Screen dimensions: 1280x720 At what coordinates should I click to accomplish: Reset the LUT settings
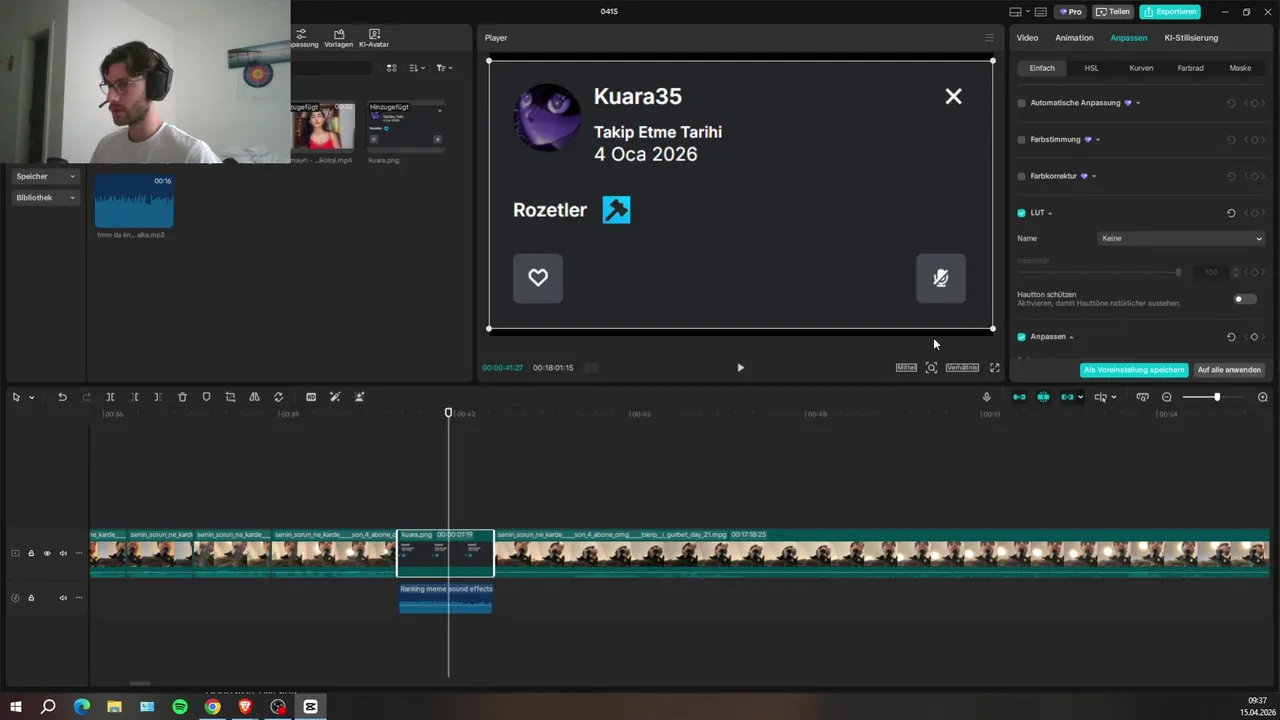click(1231, 213)
